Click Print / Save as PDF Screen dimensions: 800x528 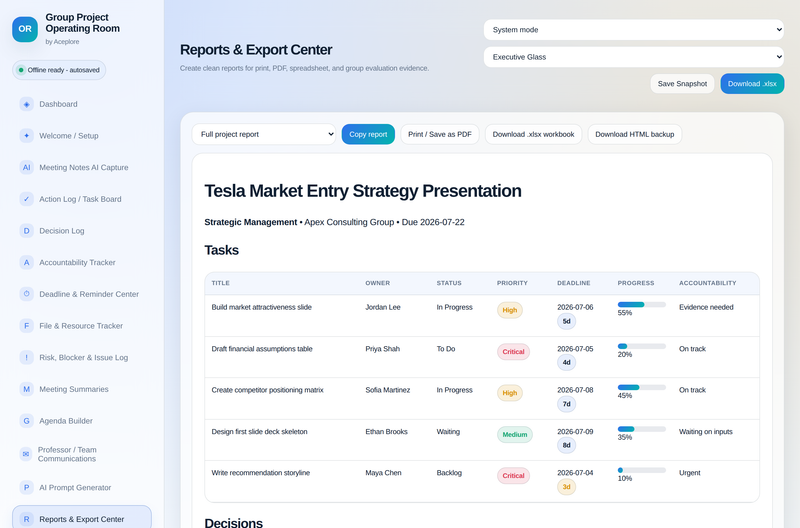click(x=440, y=134)
